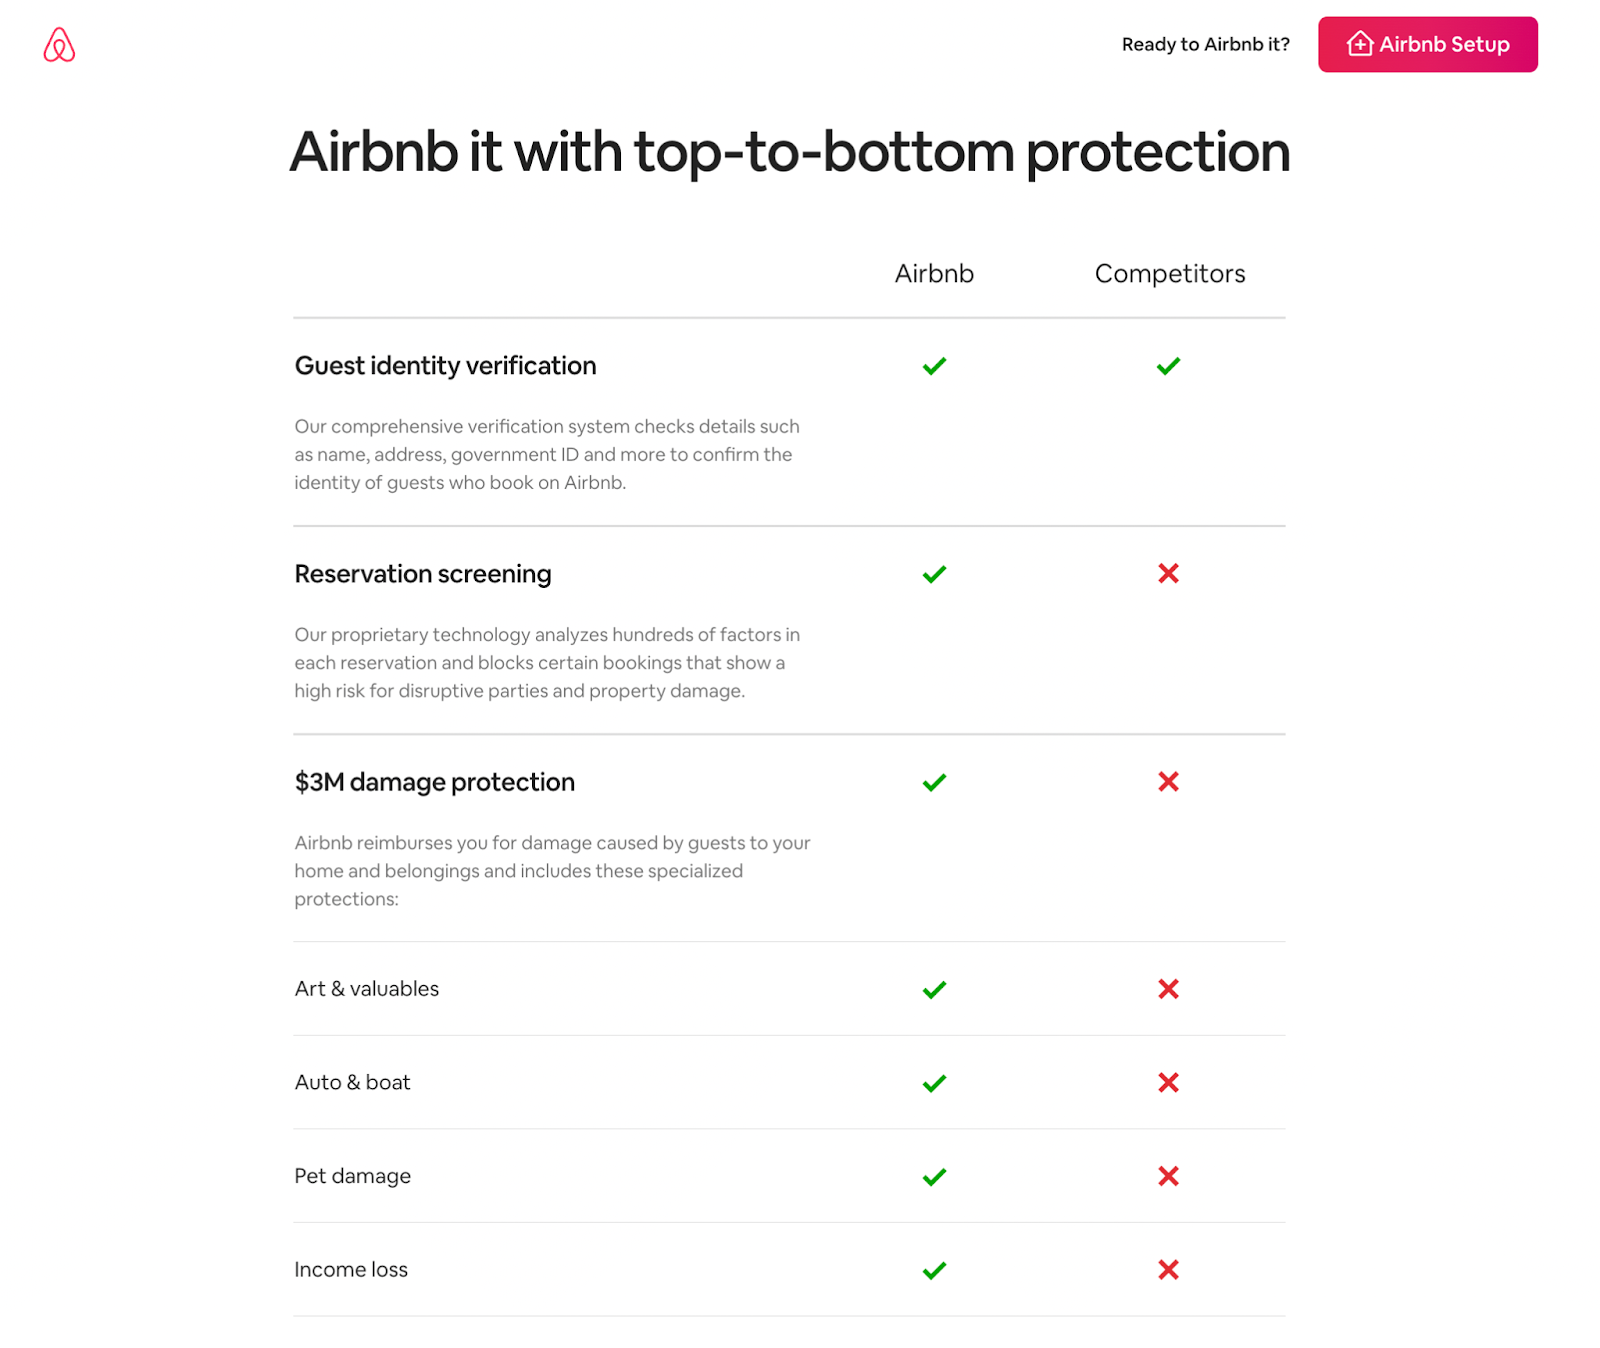Click the Guest identity verification heading
The height and width of the screenshot is (1348, 1600).
(445, 366)
